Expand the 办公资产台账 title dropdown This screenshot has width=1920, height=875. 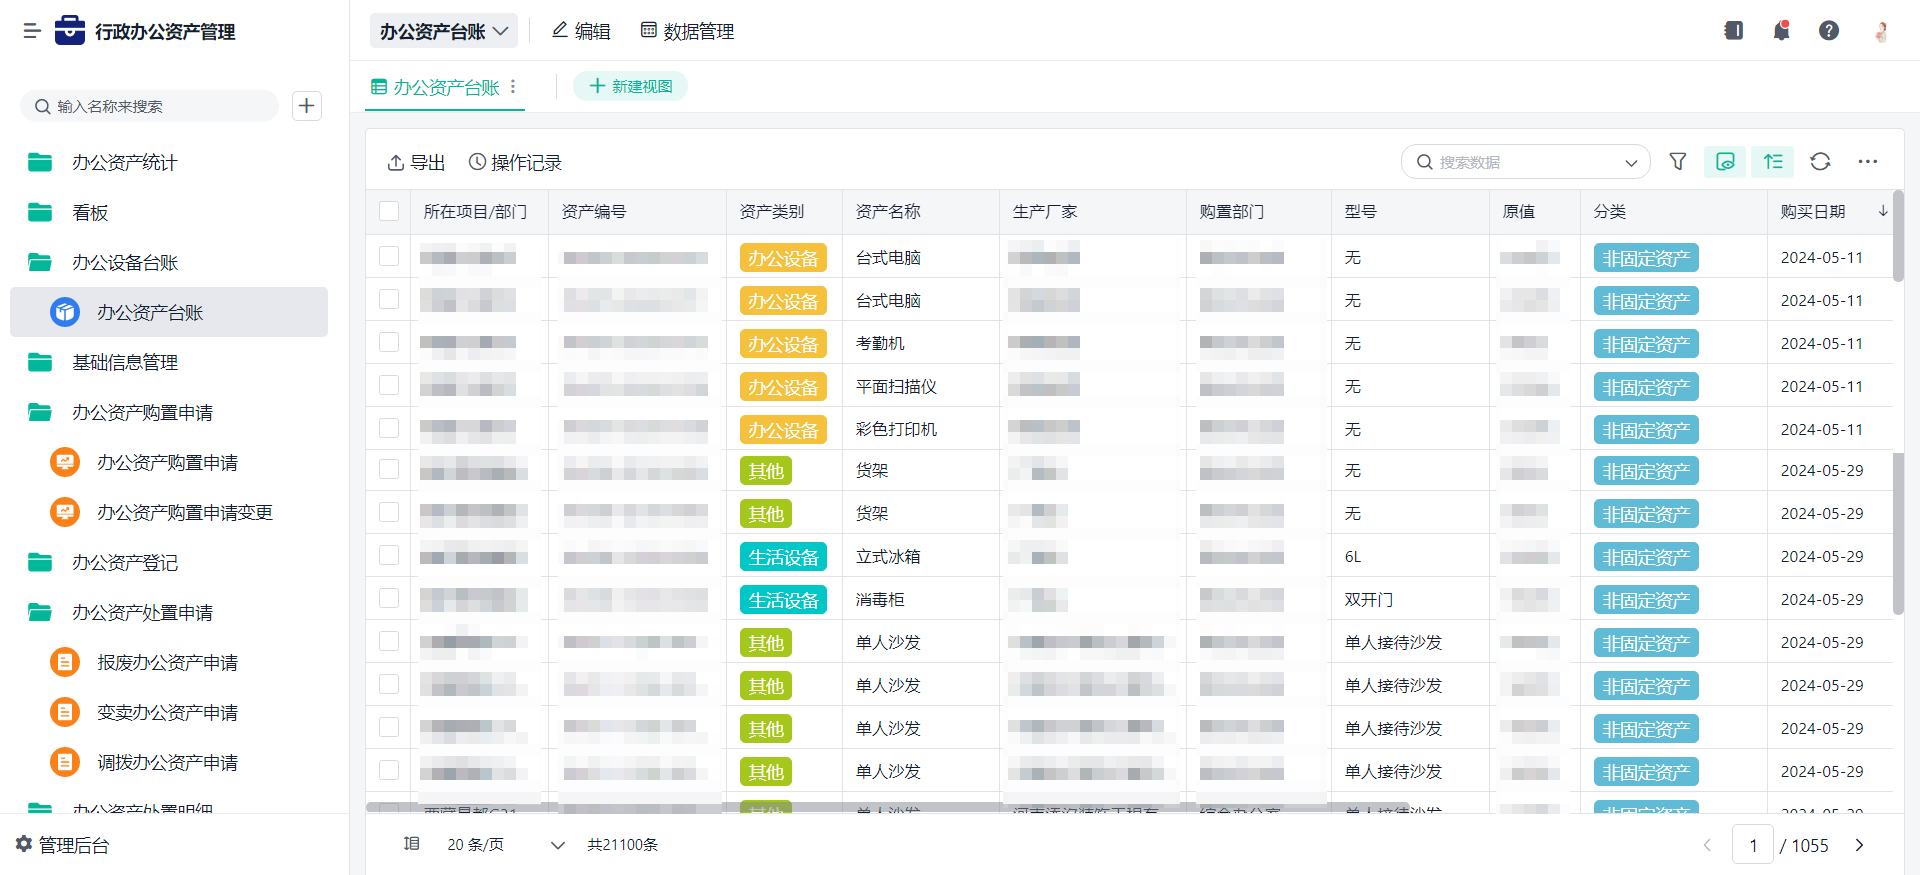[444, 31]
